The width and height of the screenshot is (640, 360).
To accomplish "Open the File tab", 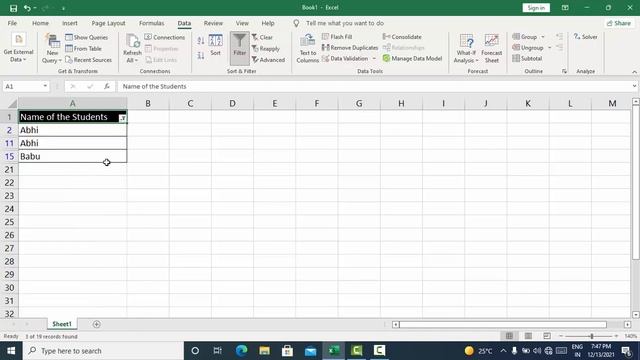I will tap(12, 23).
